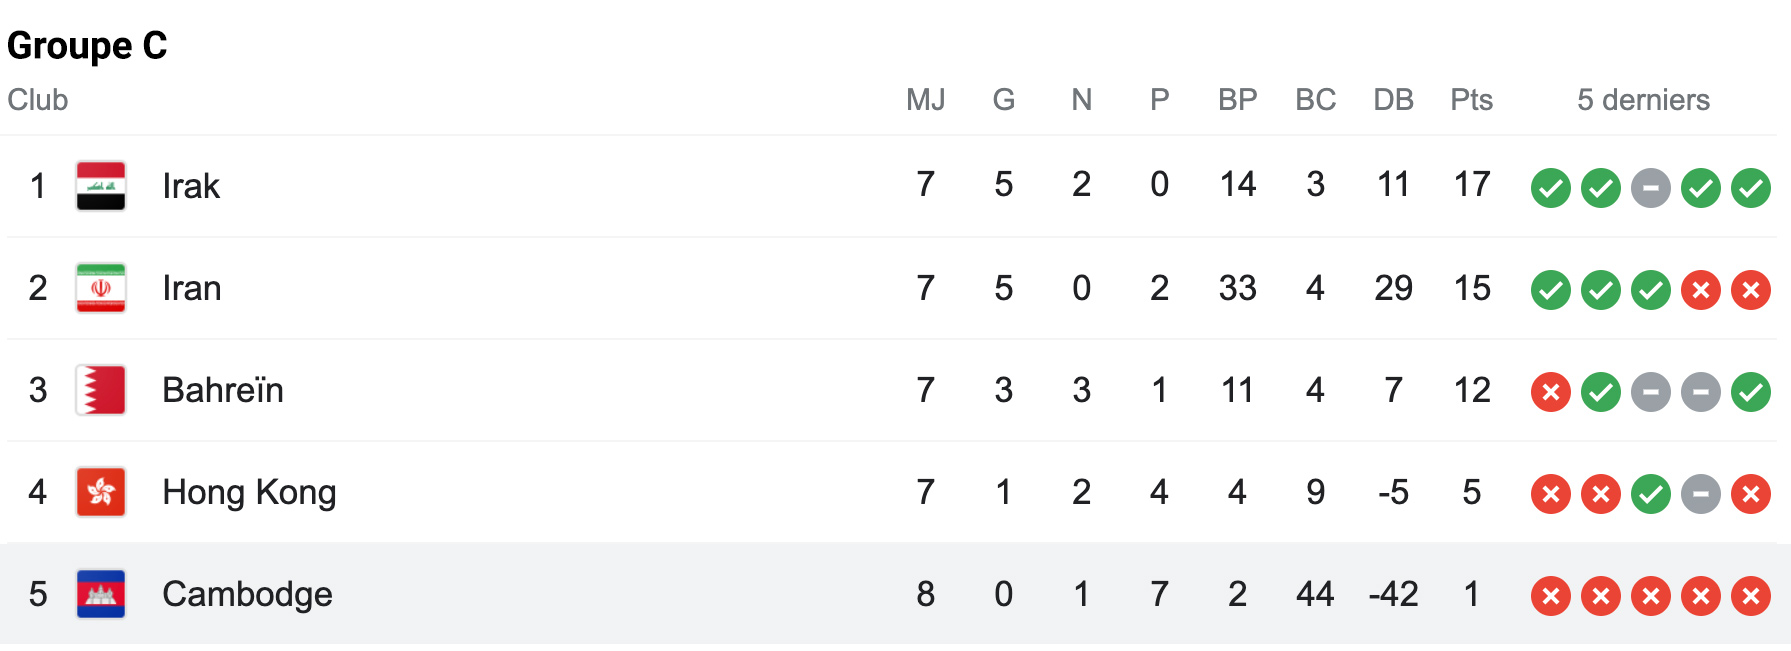Click the Hong Kong flag icon

tap(101, 492)
